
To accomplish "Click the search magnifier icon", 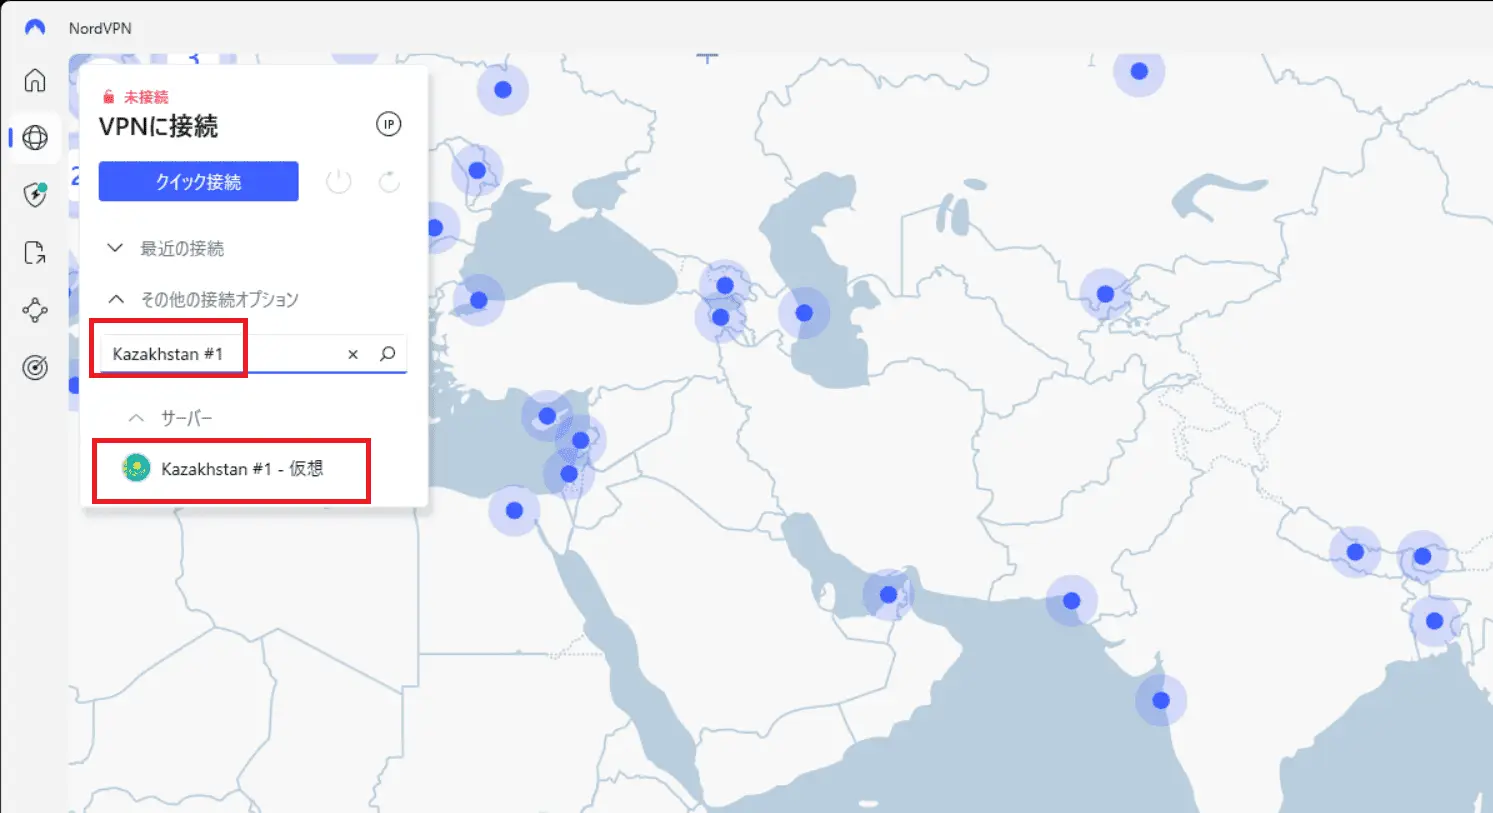I will coord(388,354).
